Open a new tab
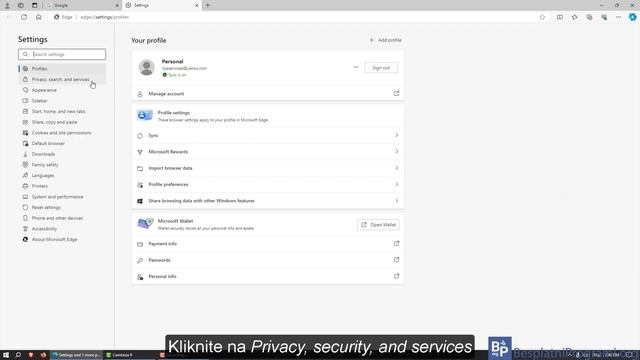 point(208,5)
